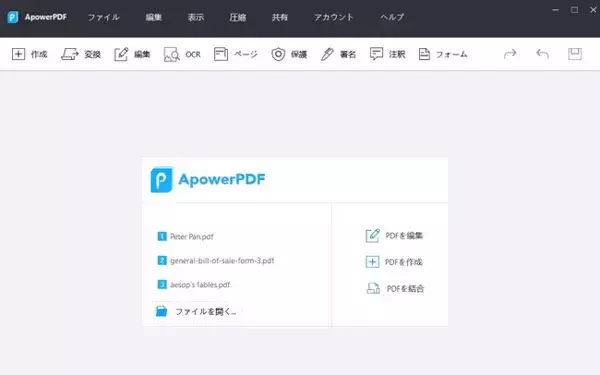Open the 共有 menu
The width and height of the screenshot is (600, 375).
coord(280,17)
